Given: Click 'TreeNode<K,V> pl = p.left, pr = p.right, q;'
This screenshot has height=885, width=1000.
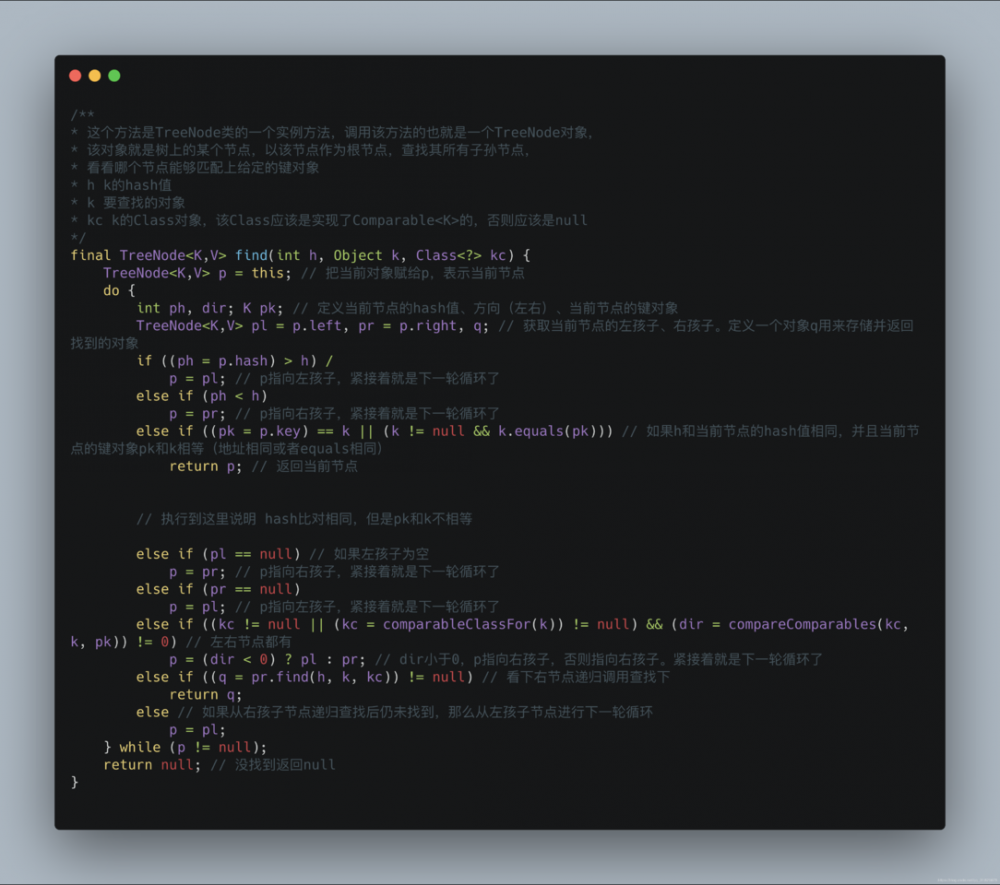Looking at the screenshot, I should (311, 326).
